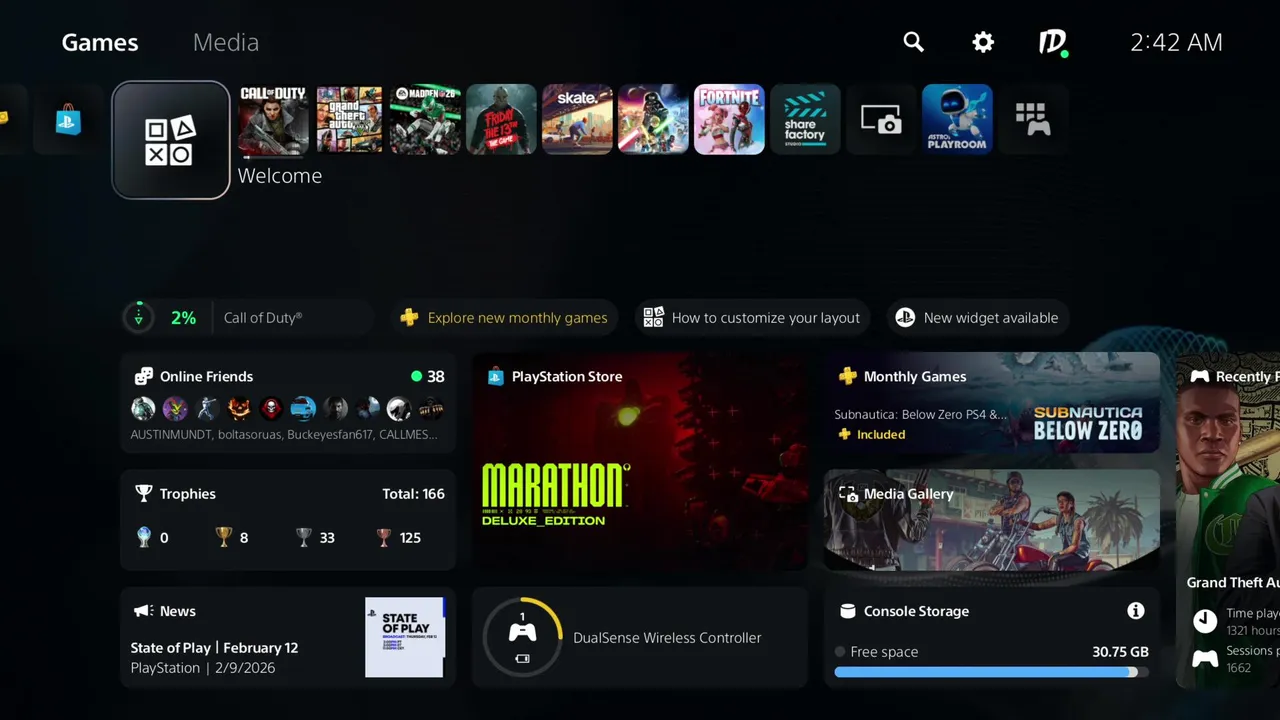This screenshot has width=1280, height=720.
Task: Open the LEGO Star Wars tile
Action: [x=653, y=119]
